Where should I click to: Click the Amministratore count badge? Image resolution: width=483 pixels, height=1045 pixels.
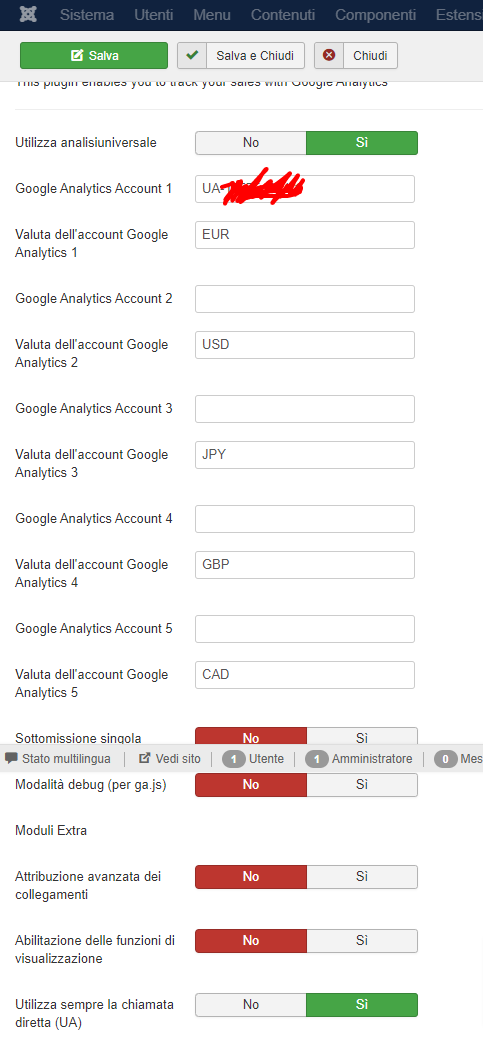317,758
